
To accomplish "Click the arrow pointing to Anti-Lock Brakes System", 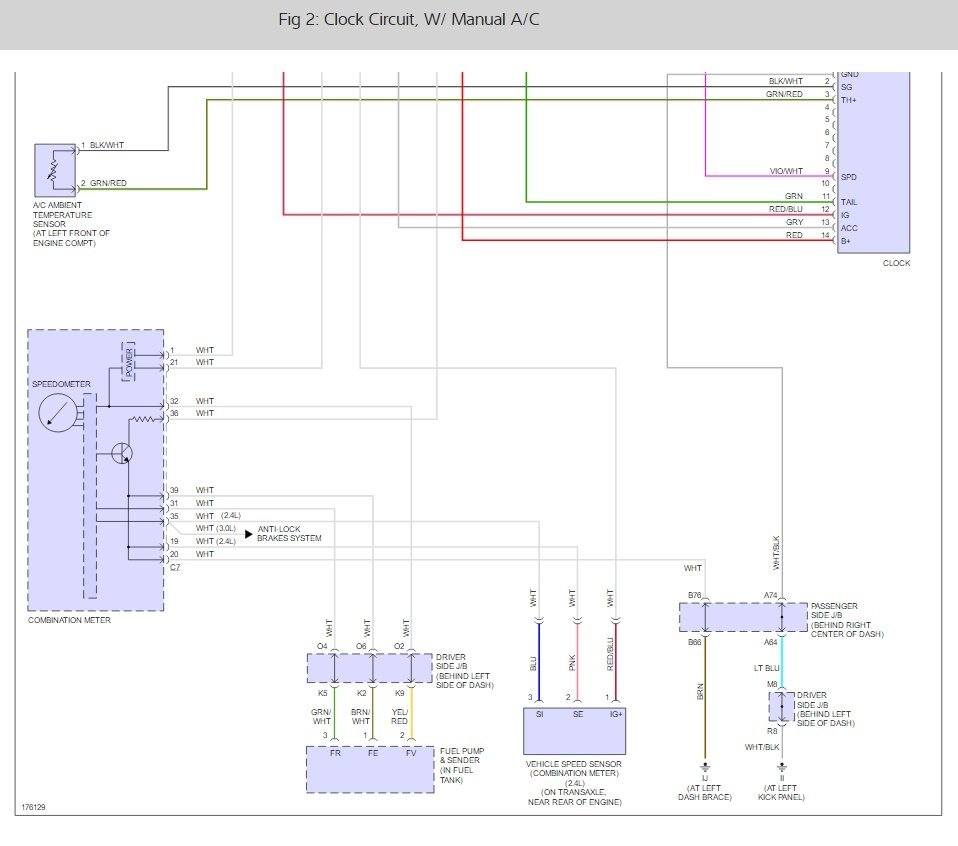I will 249,534.
